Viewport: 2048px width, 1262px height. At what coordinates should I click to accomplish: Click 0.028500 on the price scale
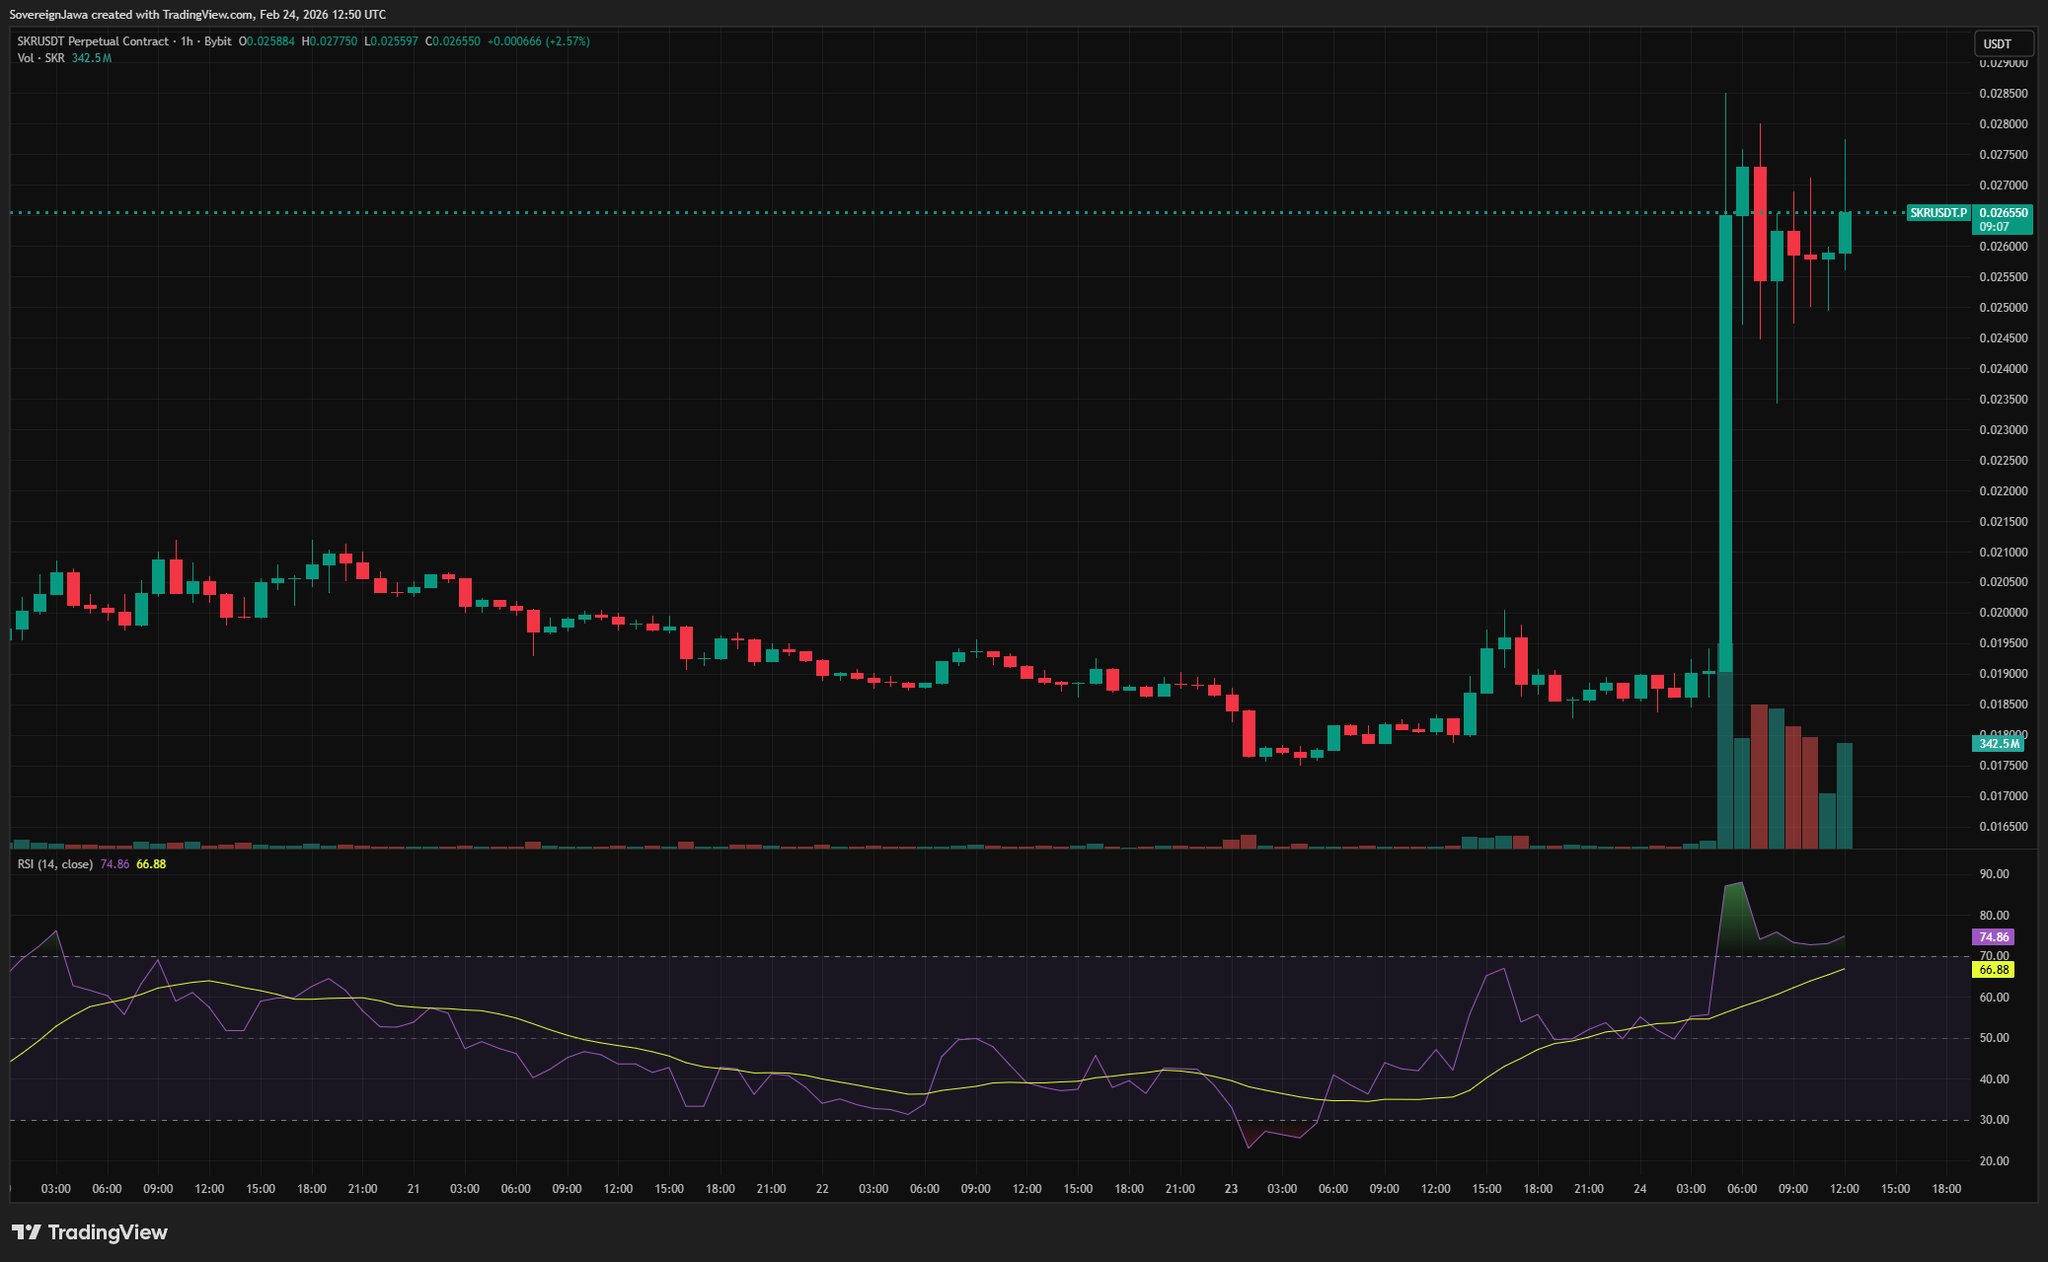2003,94
